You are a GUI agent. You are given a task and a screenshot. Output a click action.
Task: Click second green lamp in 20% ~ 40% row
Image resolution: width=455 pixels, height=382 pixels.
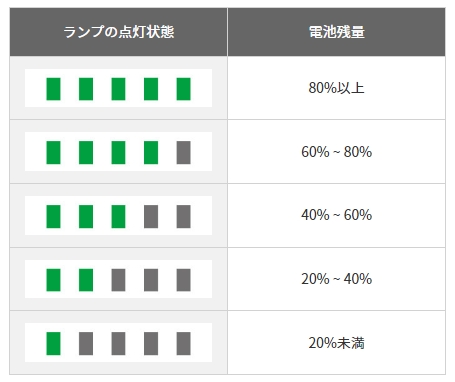[x=86, y=280]
